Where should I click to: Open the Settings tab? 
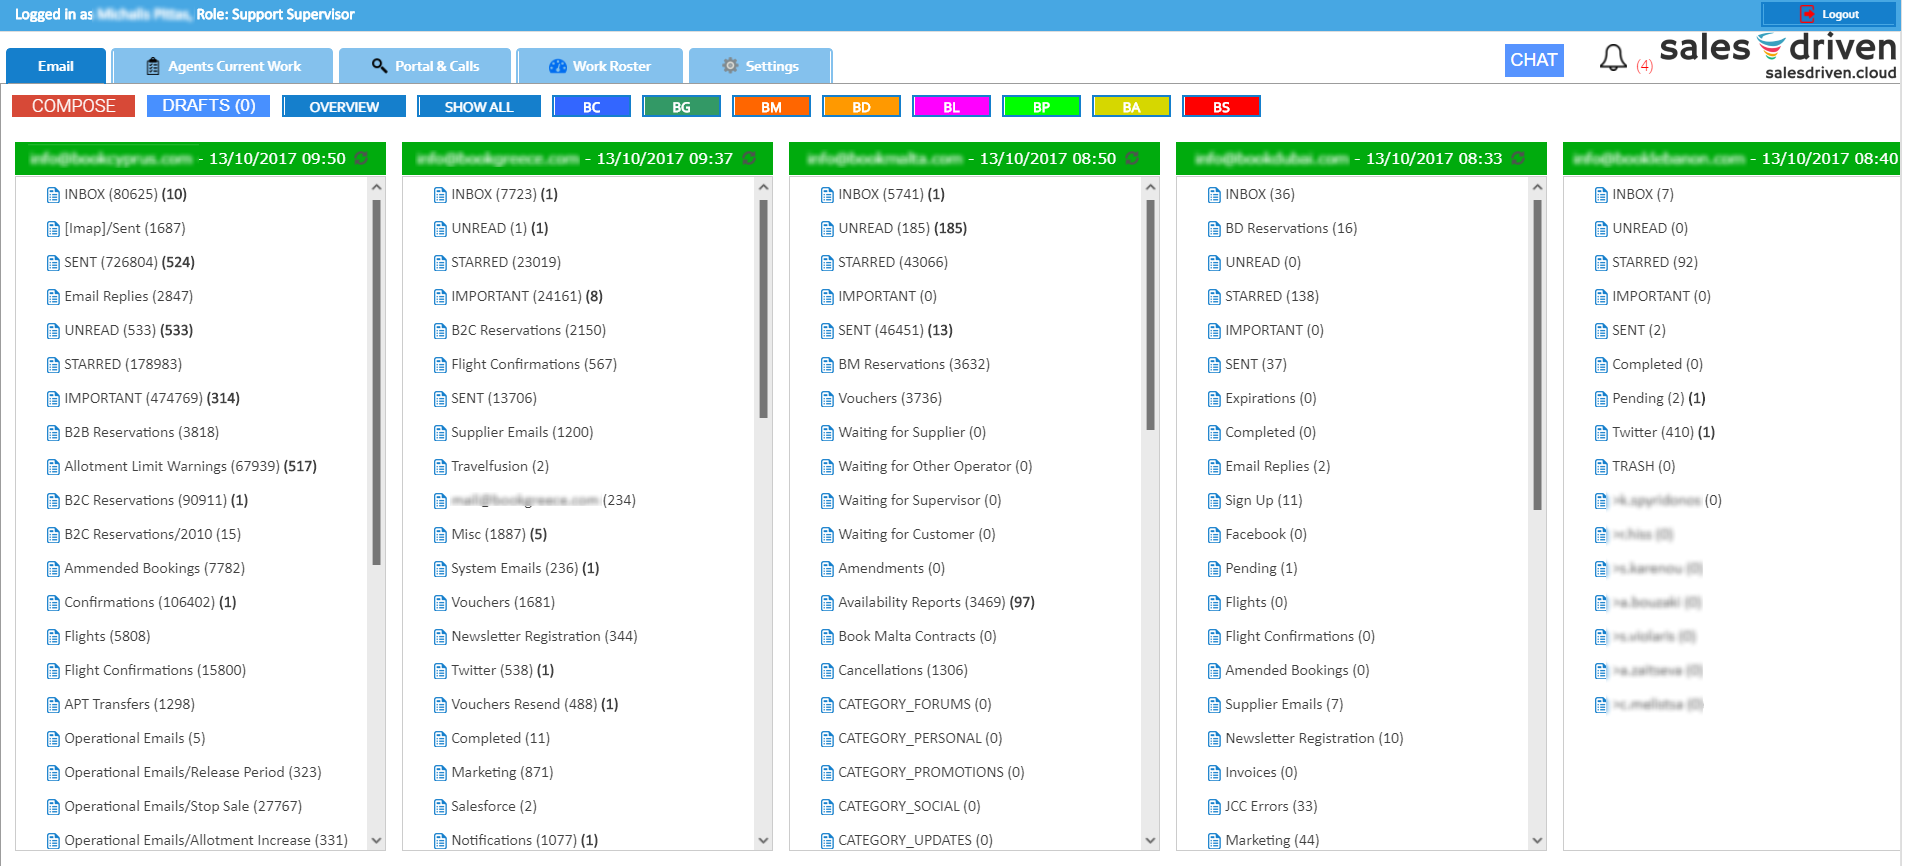760,66
